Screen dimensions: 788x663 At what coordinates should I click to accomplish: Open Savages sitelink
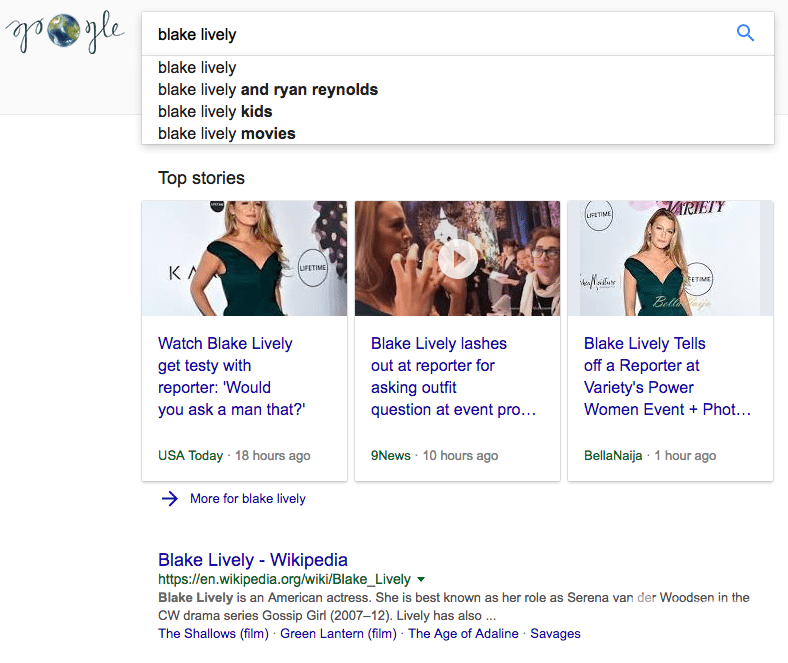(555, 634)
